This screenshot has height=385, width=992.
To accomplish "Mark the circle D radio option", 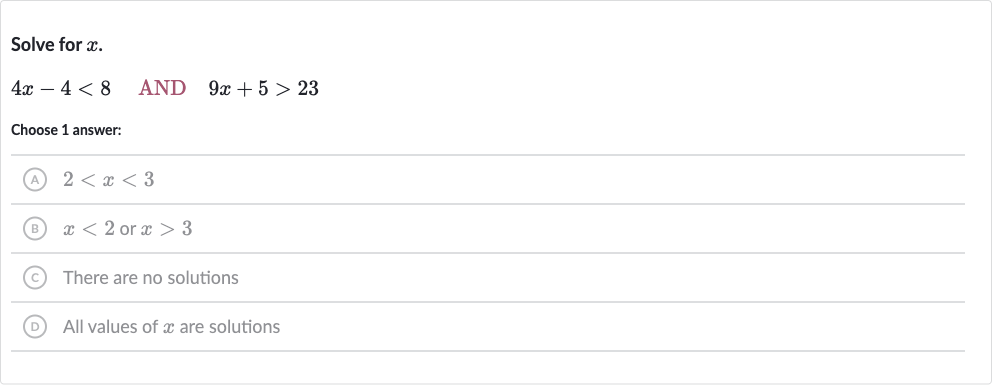I will click(35, 327).
